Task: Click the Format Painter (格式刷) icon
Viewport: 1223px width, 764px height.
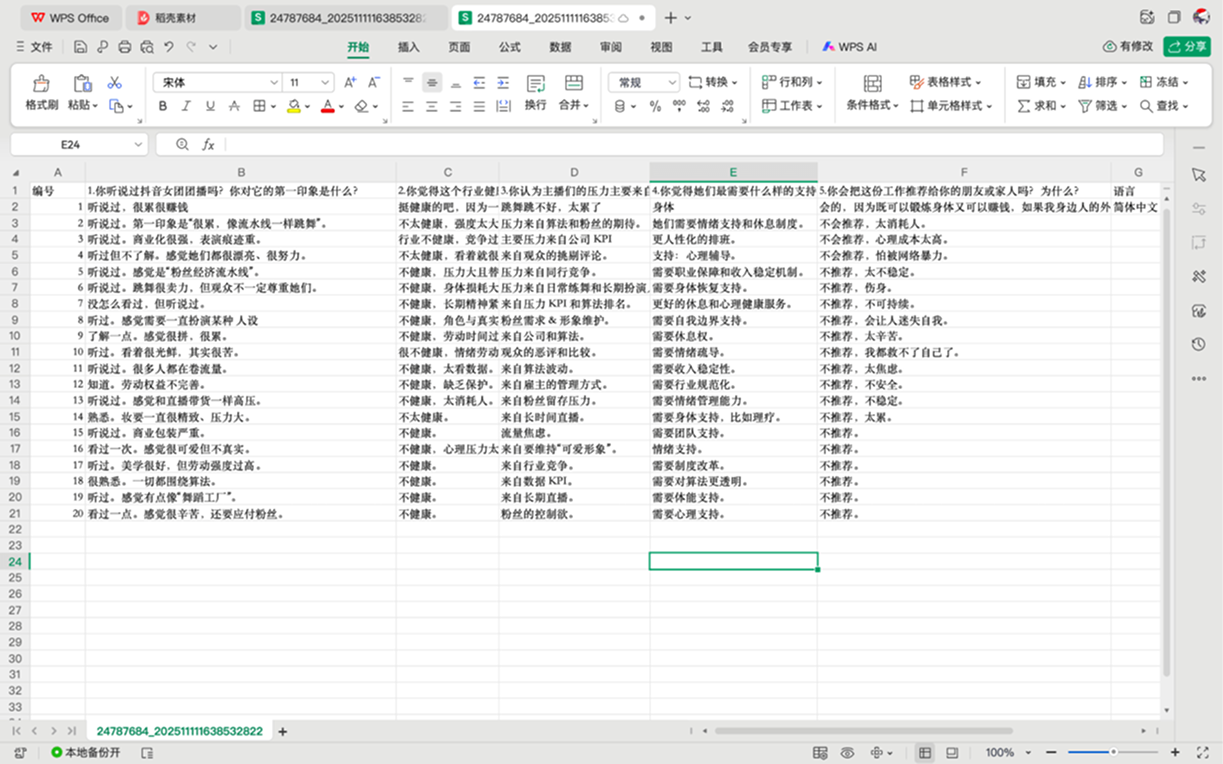Action: [41, 85]
